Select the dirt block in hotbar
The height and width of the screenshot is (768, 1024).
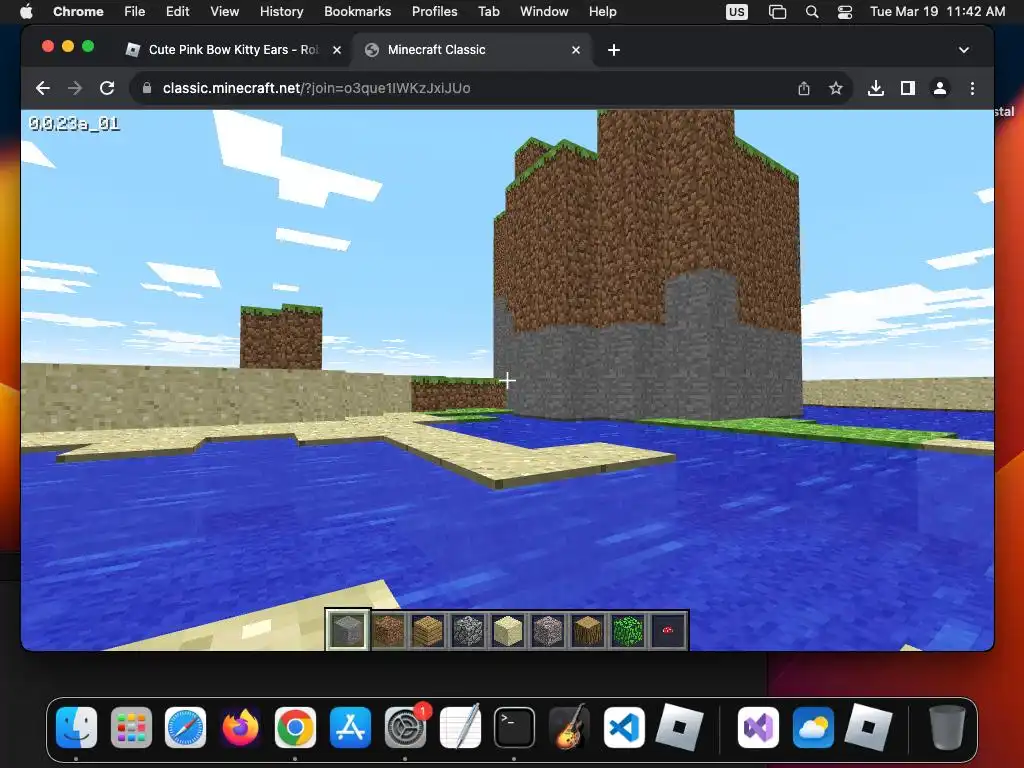coord(389,630)
